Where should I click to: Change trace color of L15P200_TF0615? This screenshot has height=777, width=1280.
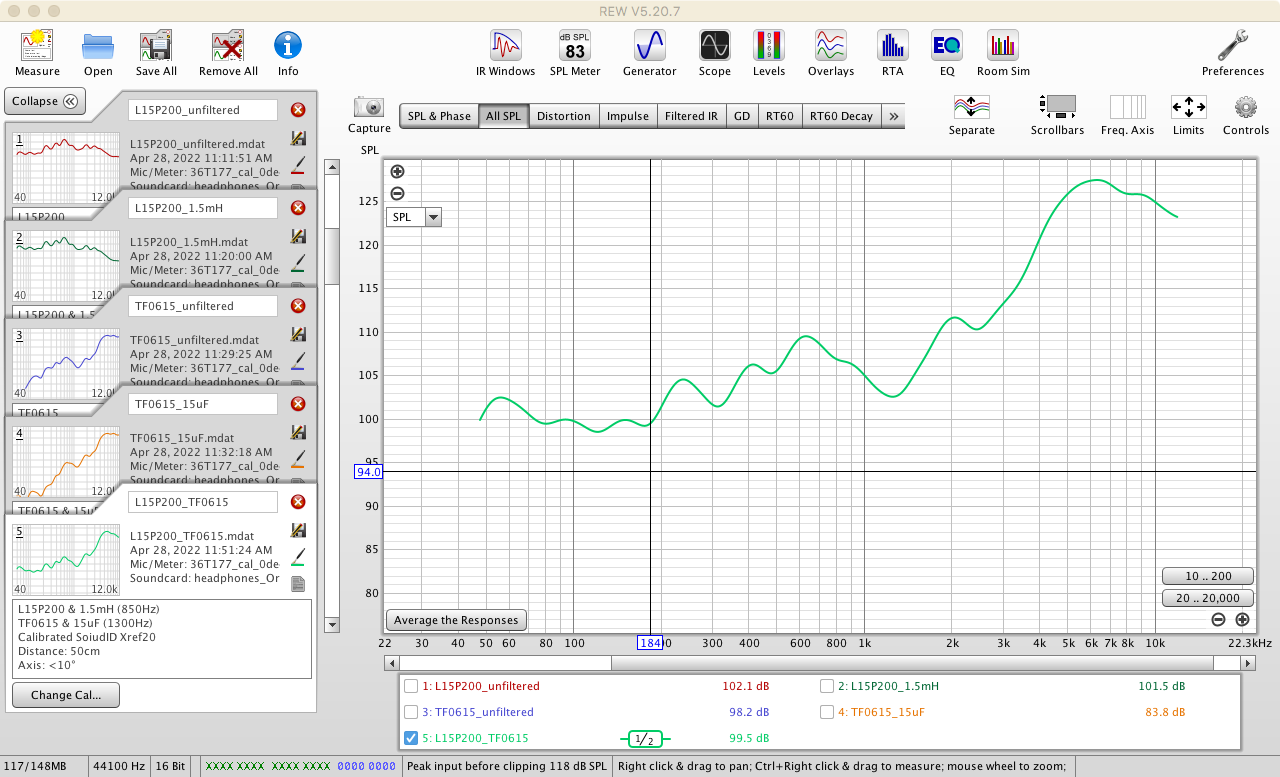[298, 557]
